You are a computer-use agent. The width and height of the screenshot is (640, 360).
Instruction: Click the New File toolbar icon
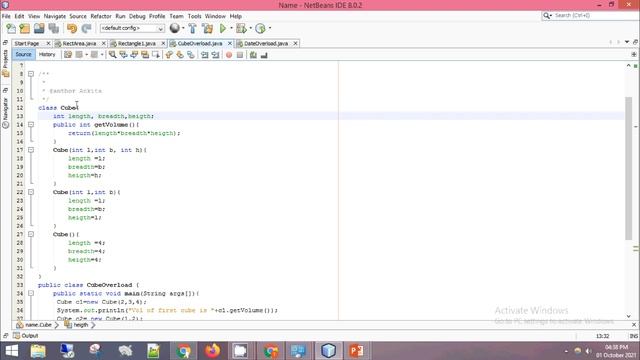pos(11,28)
